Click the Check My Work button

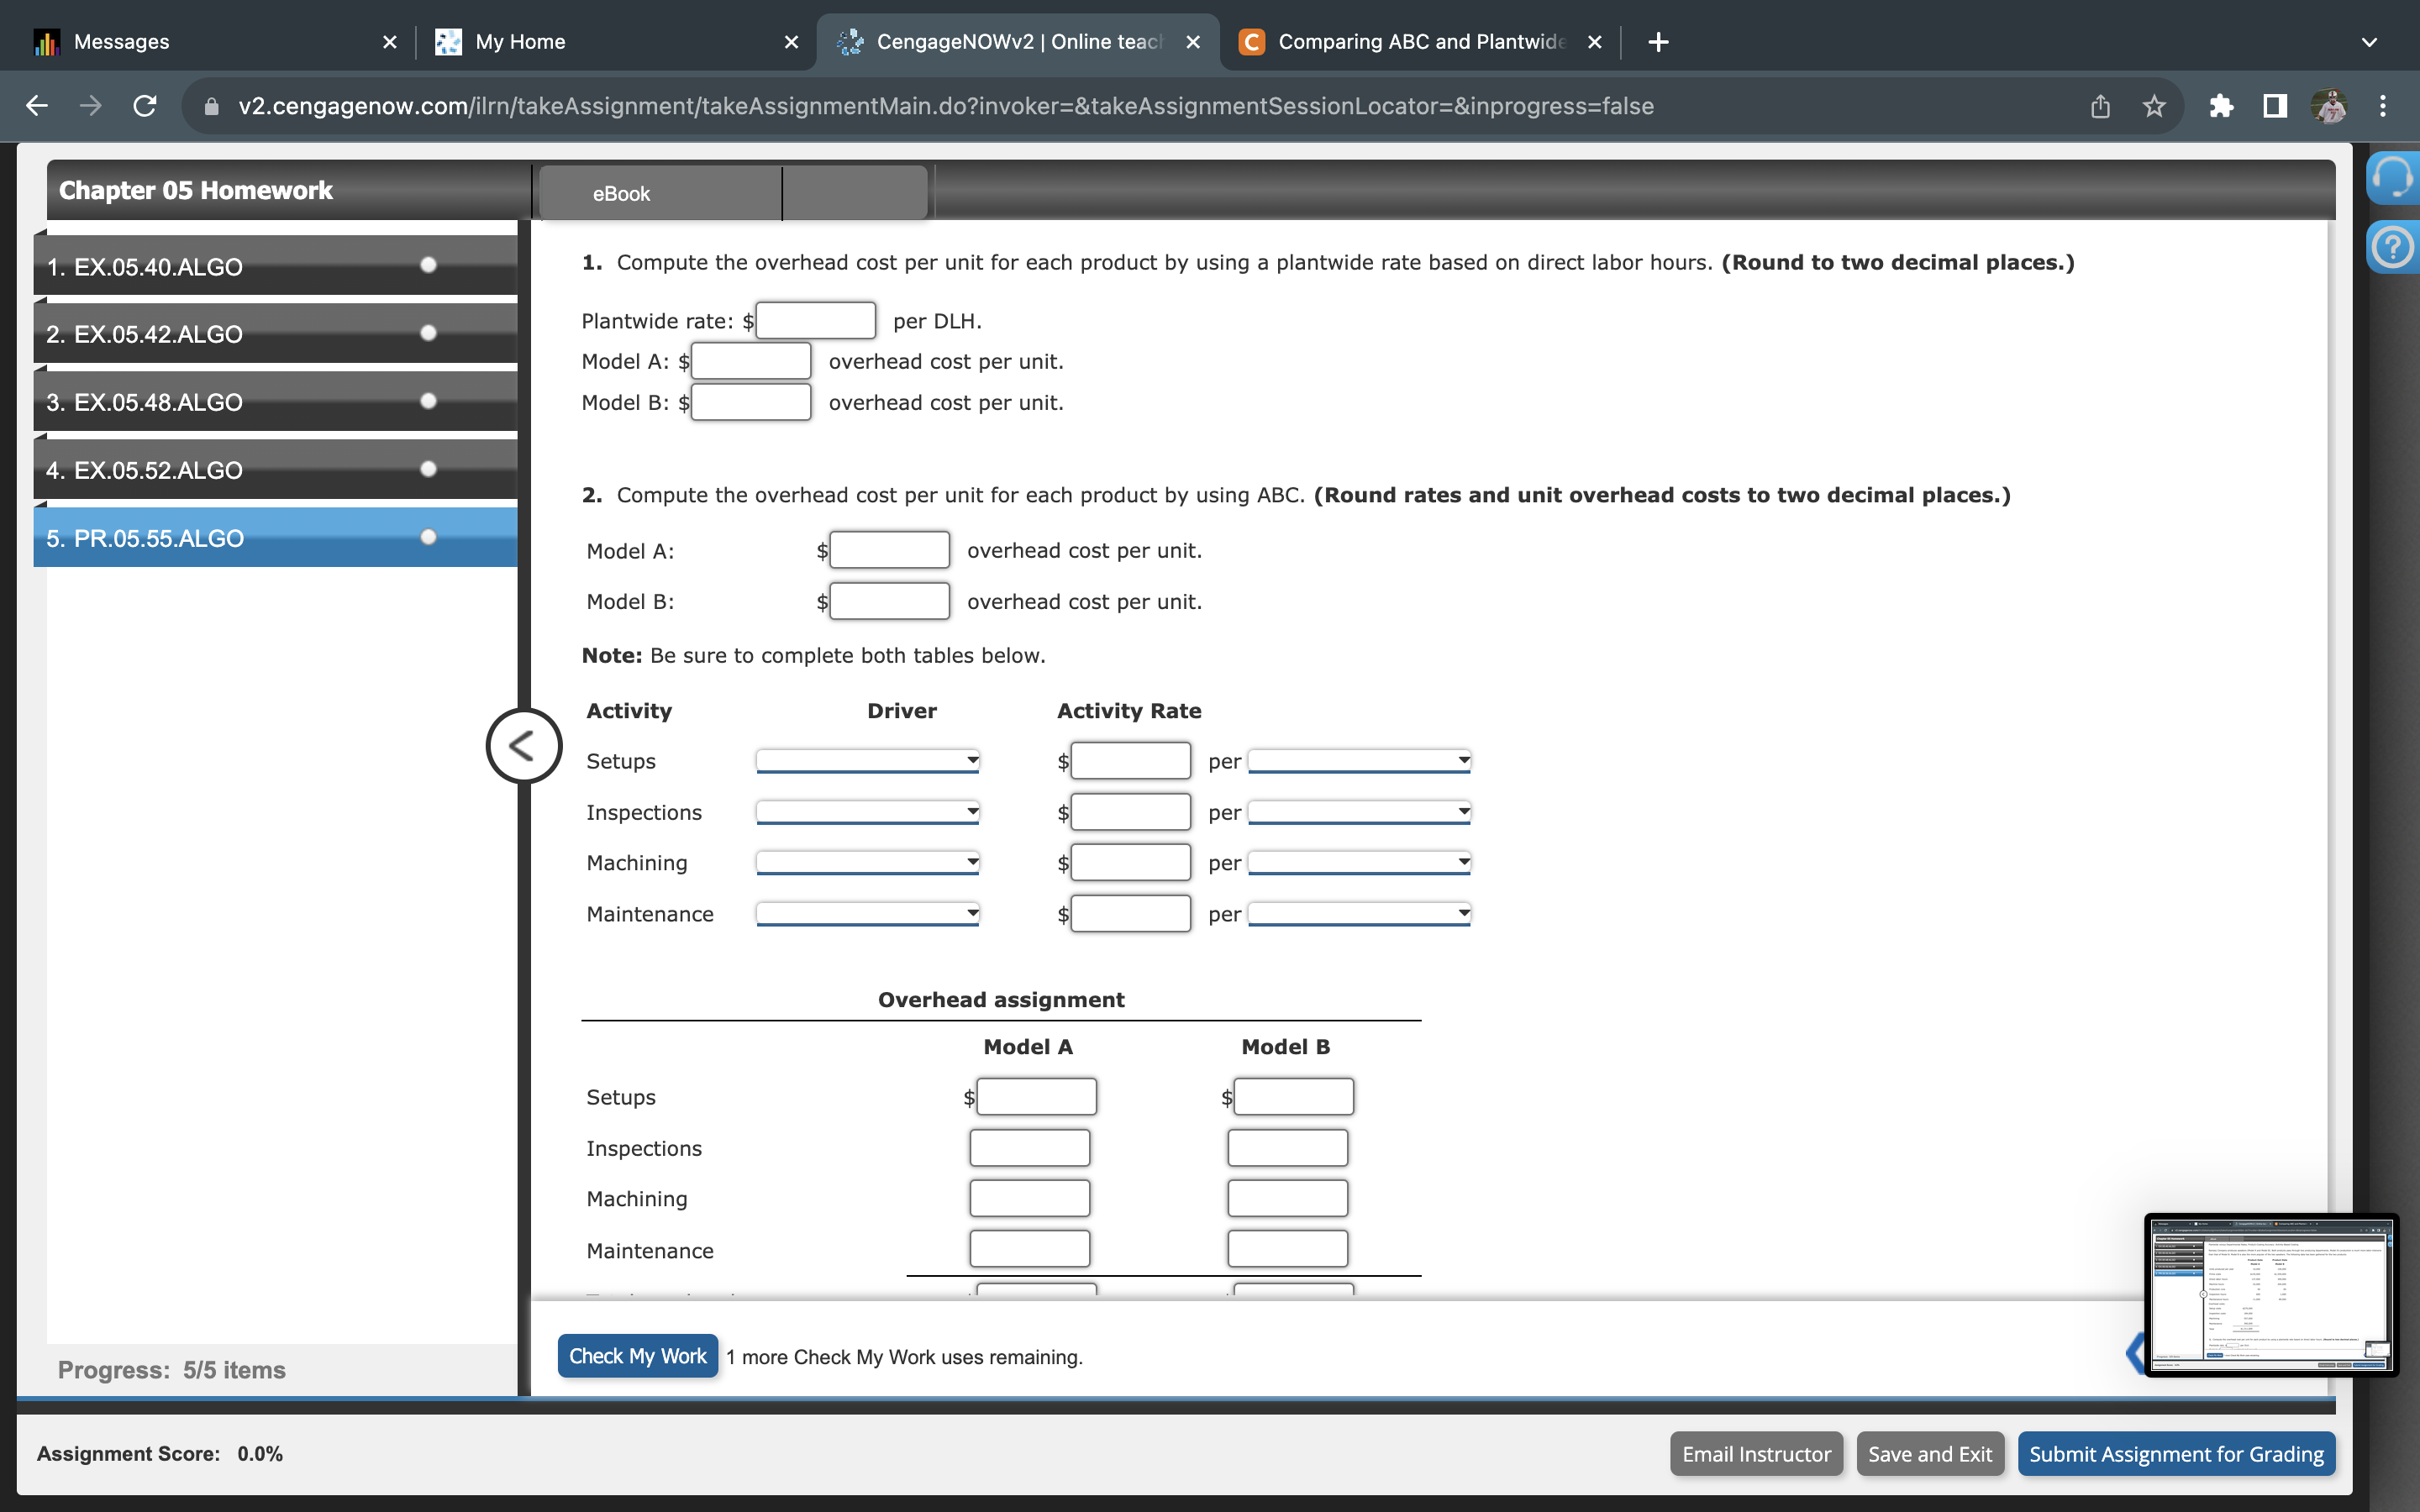637,1356
